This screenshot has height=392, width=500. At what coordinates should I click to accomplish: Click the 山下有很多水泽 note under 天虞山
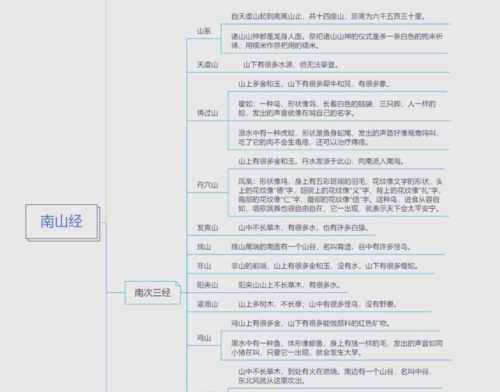[x=290, y=65]
